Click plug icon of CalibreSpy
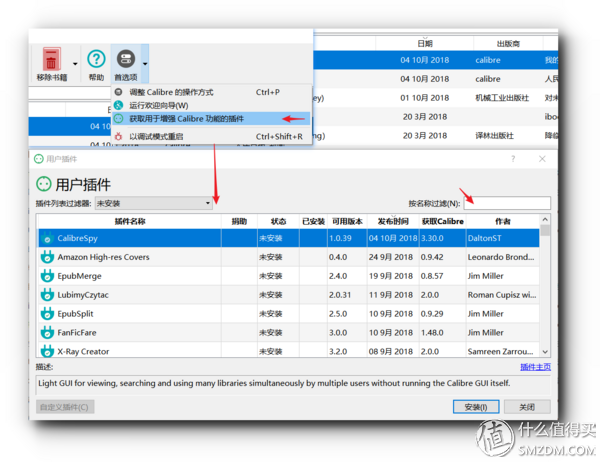Image resolution: width=600 pixels, height=462 pixels. pos(47,238)
